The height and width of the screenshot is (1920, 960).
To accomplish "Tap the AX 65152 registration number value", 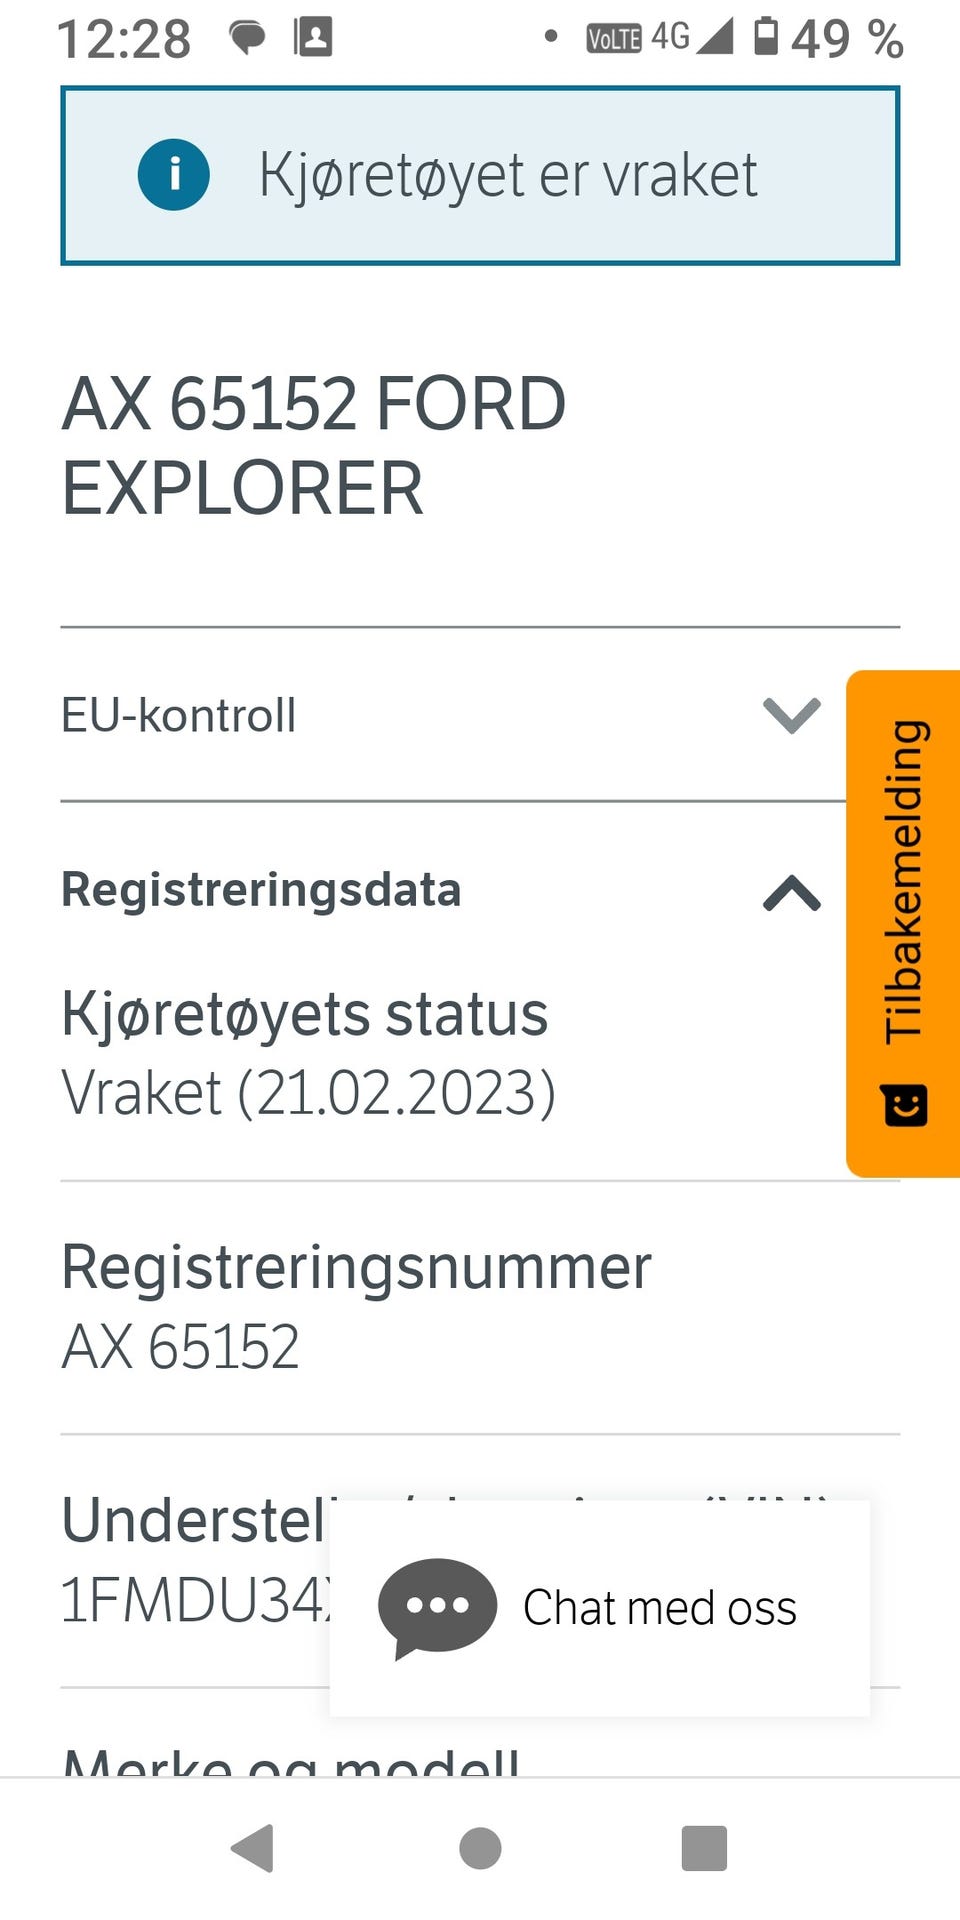I will click(181, 1346).
